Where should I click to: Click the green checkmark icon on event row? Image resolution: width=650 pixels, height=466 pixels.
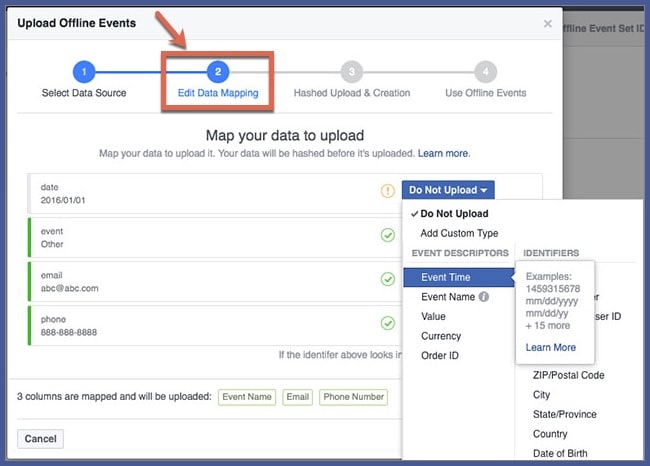388,235
